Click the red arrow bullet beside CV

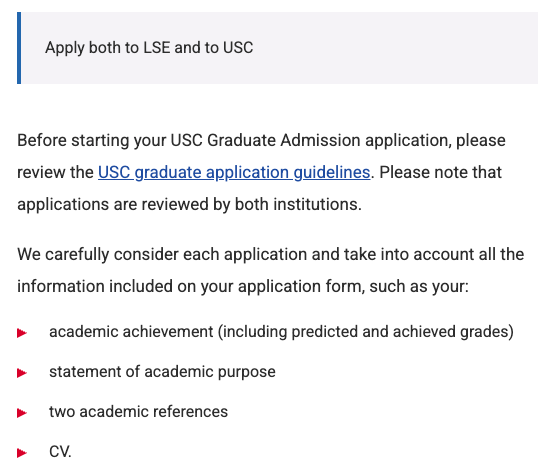22,453
